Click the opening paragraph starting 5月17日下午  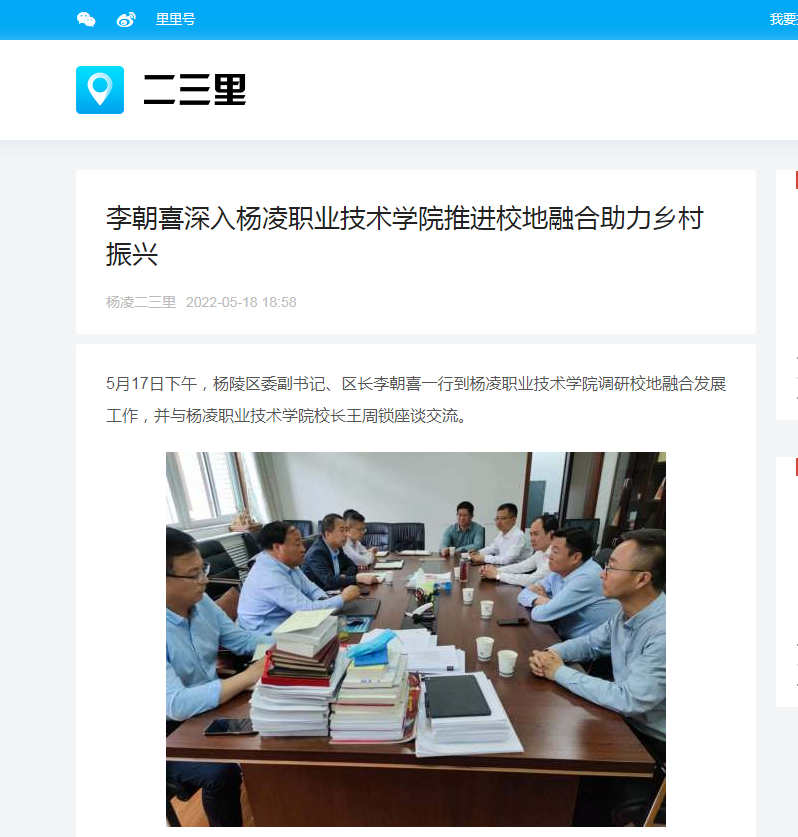click(x=416, y=399)
